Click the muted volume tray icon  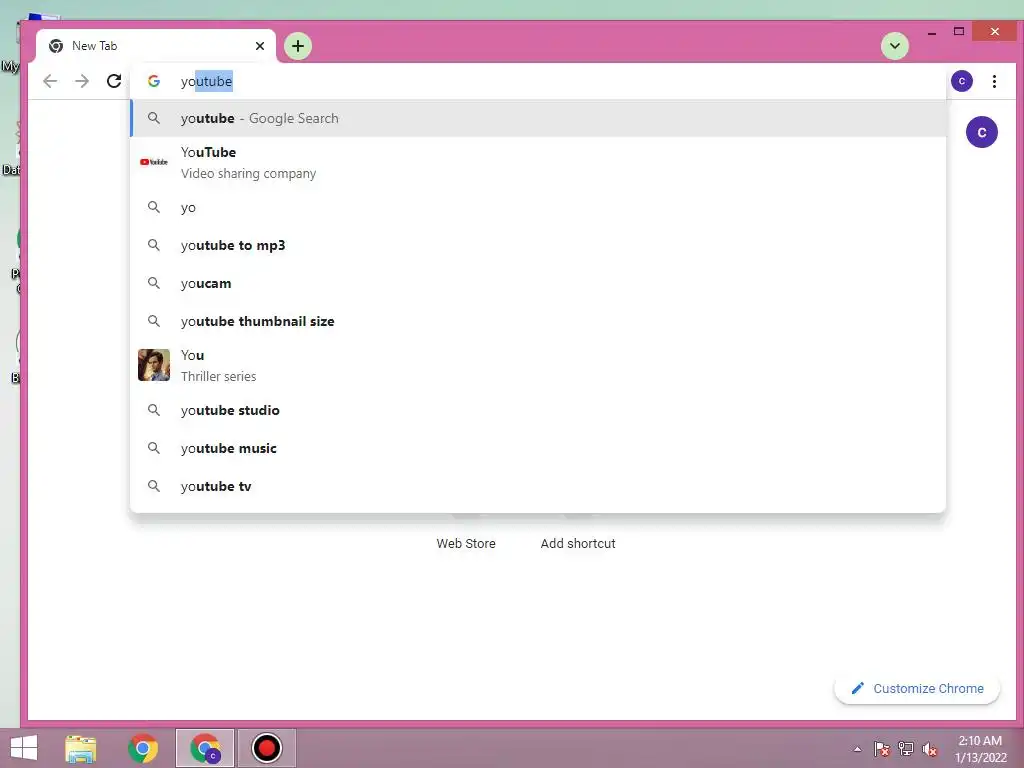[930, 749]
